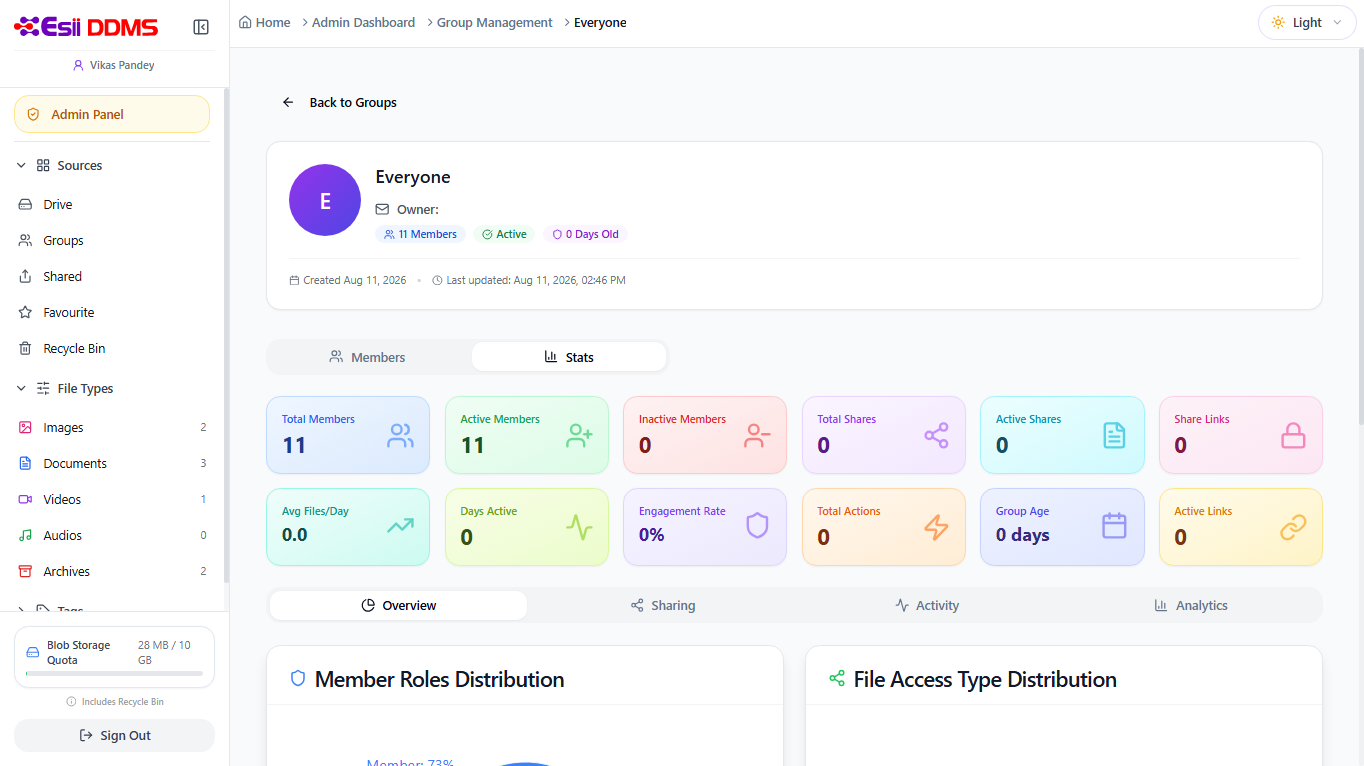Image resolution: width=1364 pixels, height=766 pixels.
Task: Click the Archives box icon
Action: tap(26, 571)
